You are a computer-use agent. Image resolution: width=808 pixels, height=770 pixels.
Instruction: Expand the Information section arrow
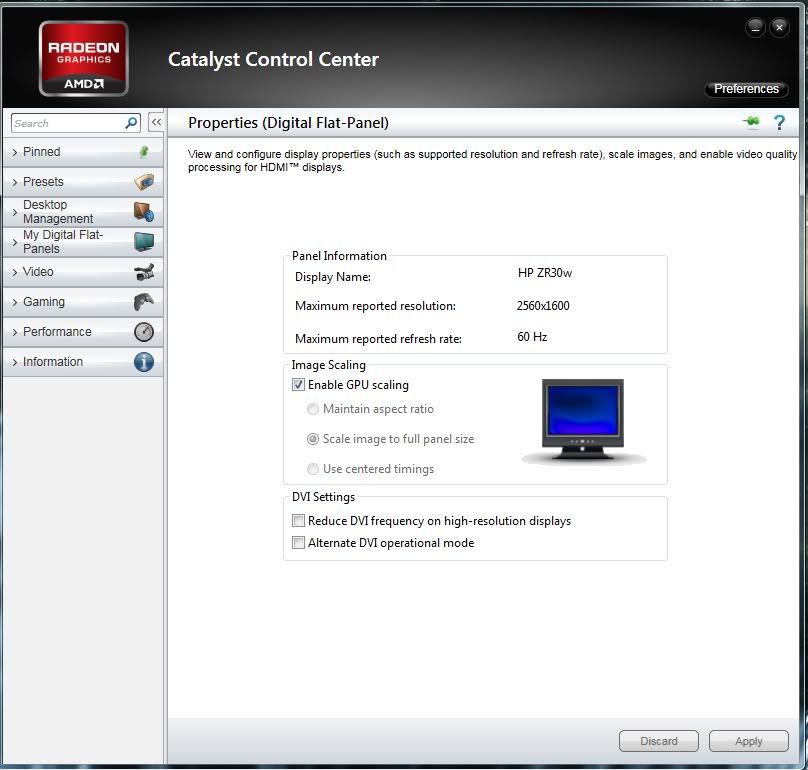14,362
